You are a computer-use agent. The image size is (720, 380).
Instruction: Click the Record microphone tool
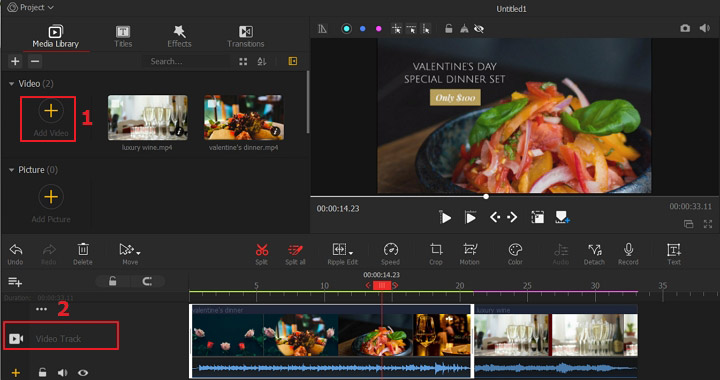pos(628,254)
